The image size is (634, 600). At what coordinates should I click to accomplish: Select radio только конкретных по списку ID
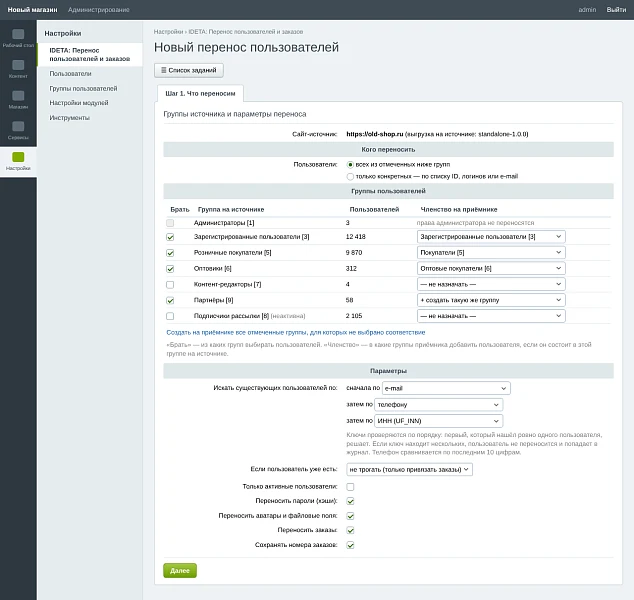(350, 176)
